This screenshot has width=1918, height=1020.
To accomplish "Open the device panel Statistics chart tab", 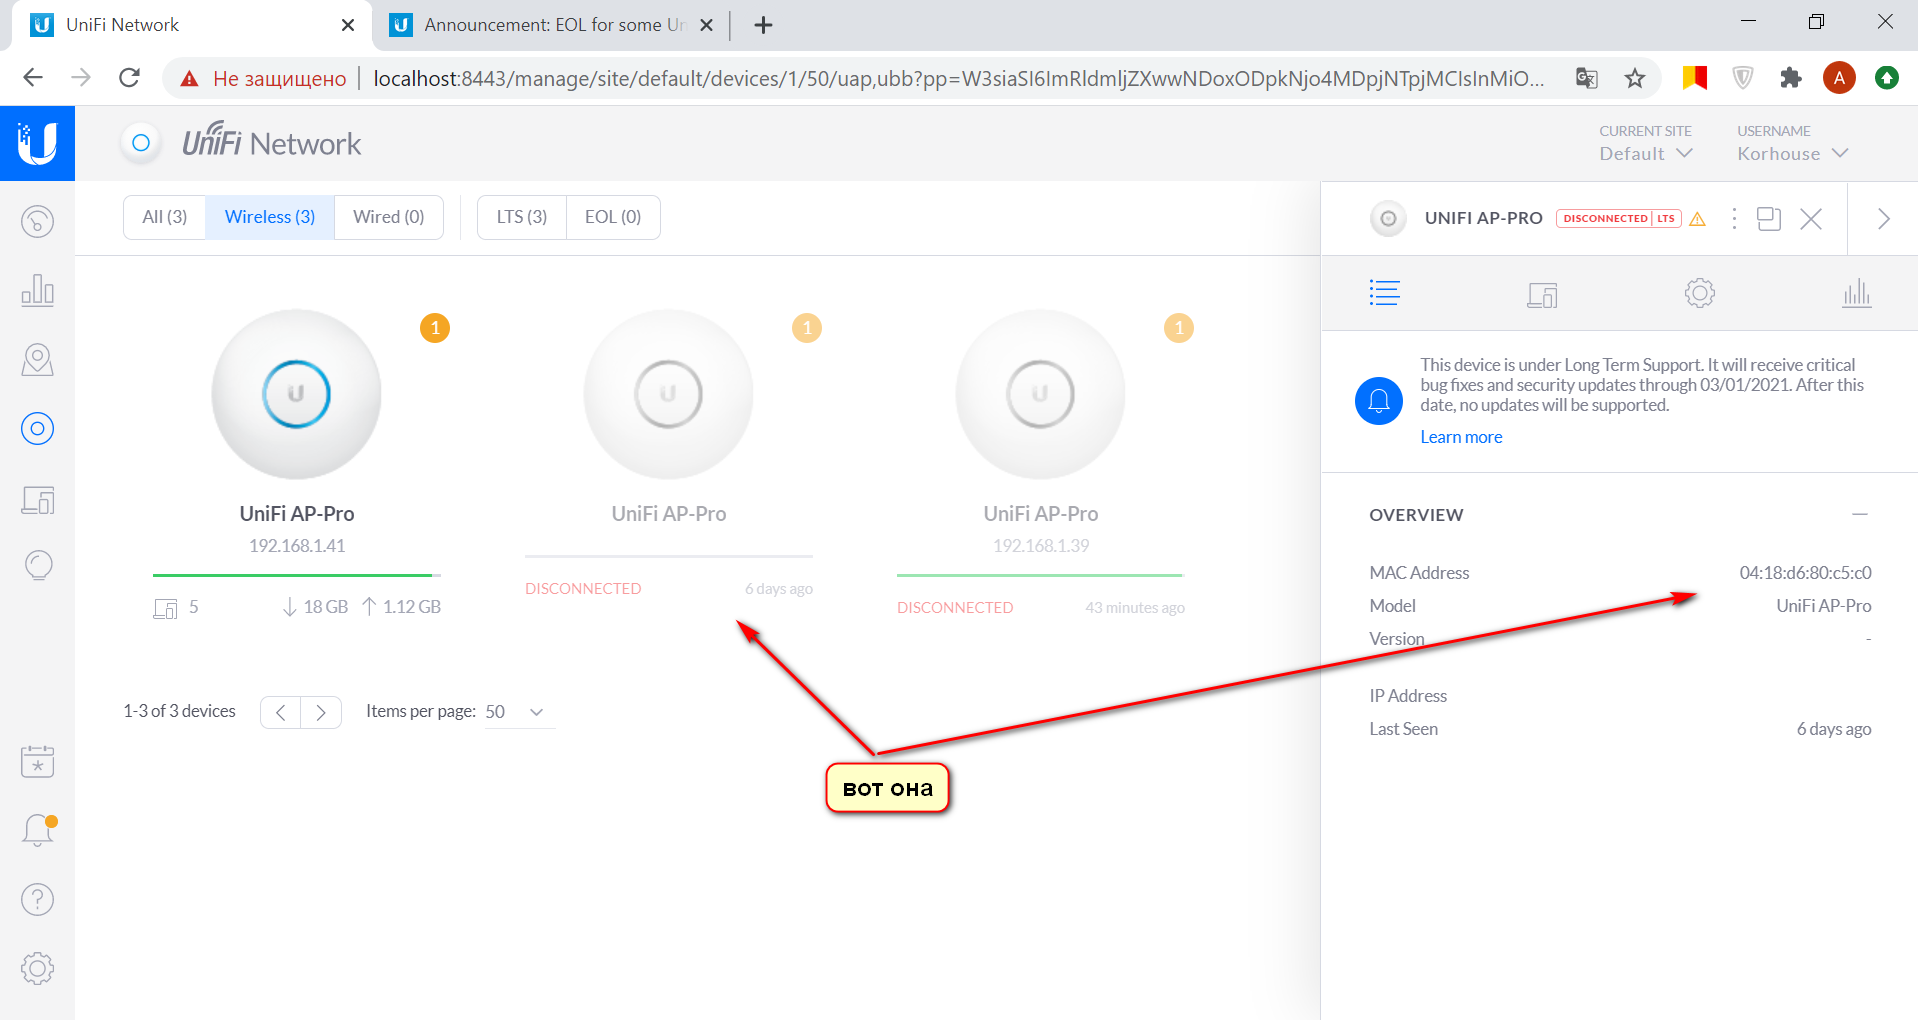I will click(1856, 293).
